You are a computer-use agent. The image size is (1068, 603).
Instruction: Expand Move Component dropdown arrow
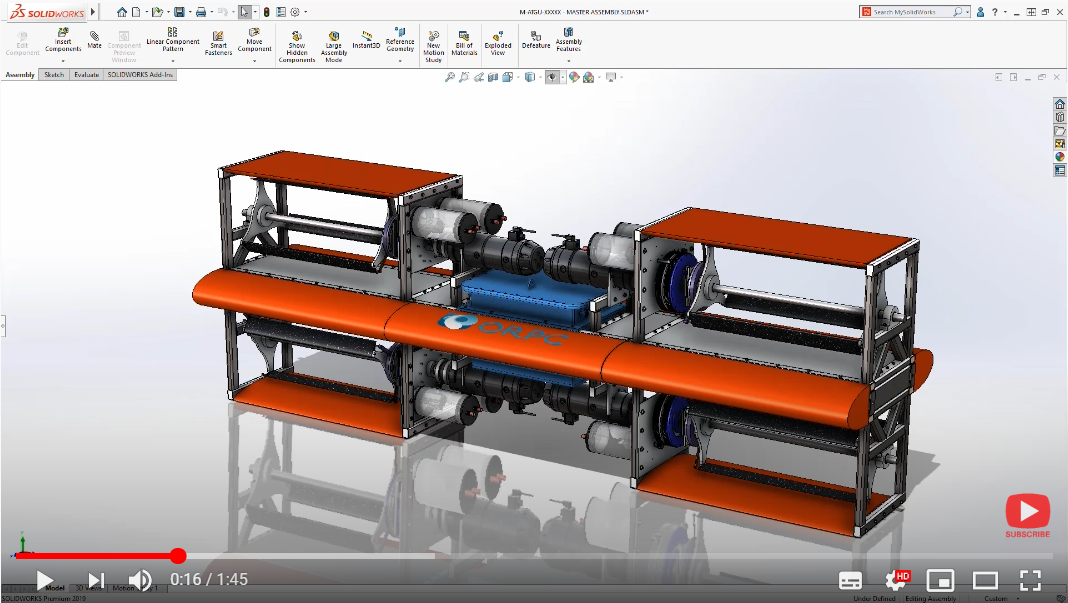click(x=254, y=61)
